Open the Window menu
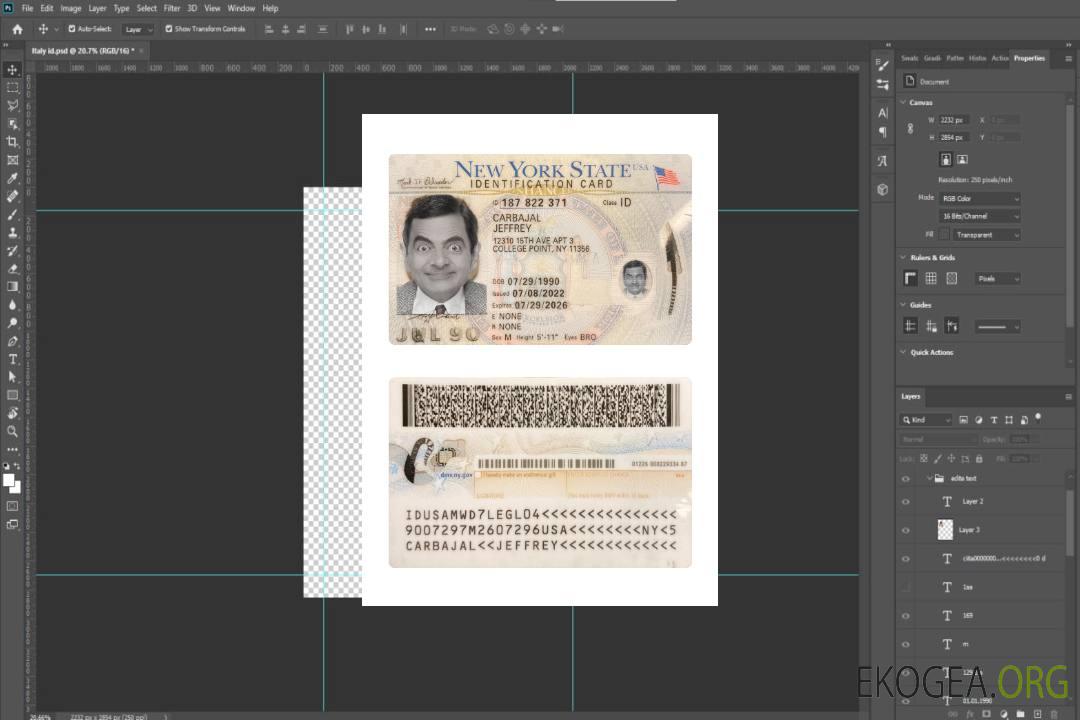This screenshot has height=720, width=1080. (x=241, y=8)
